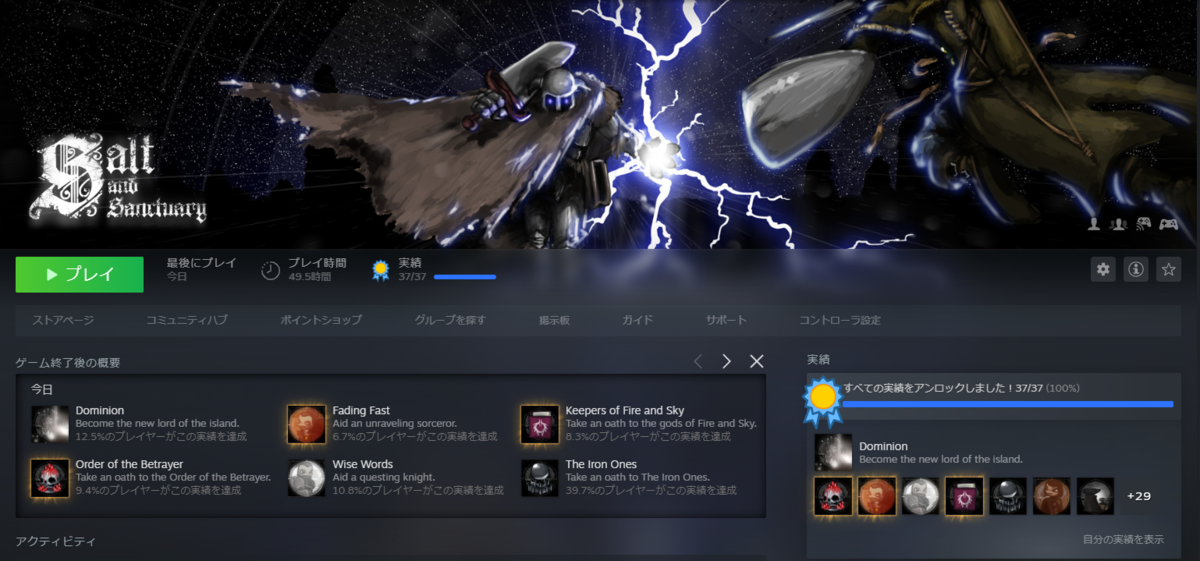Viewport: 1200px width, 561px height.
Task: Click the multiplayer group icon on banner
Action: pos(1118,224)
